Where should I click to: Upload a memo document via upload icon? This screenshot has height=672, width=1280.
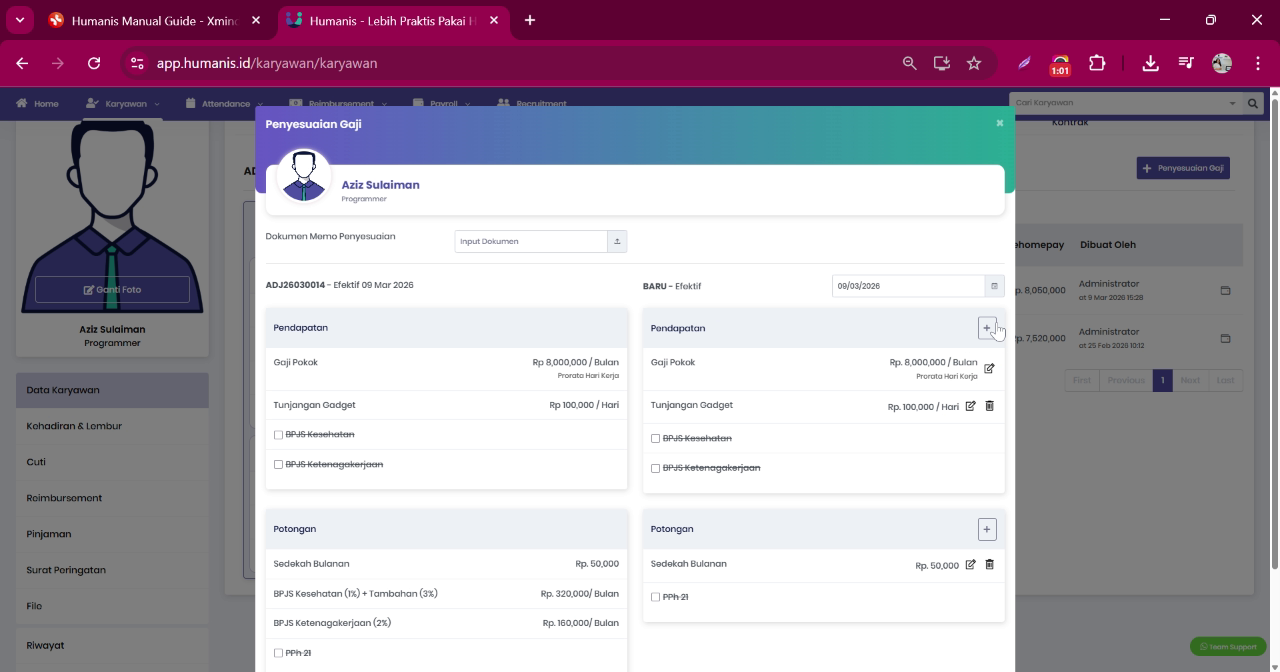pos(617,241)
